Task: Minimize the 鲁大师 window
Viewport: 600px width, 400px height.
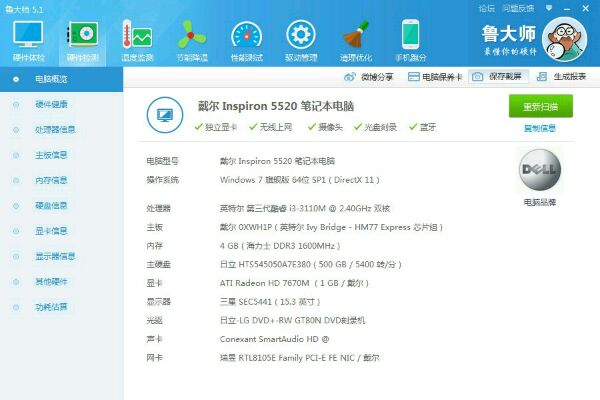Action: 567,8
